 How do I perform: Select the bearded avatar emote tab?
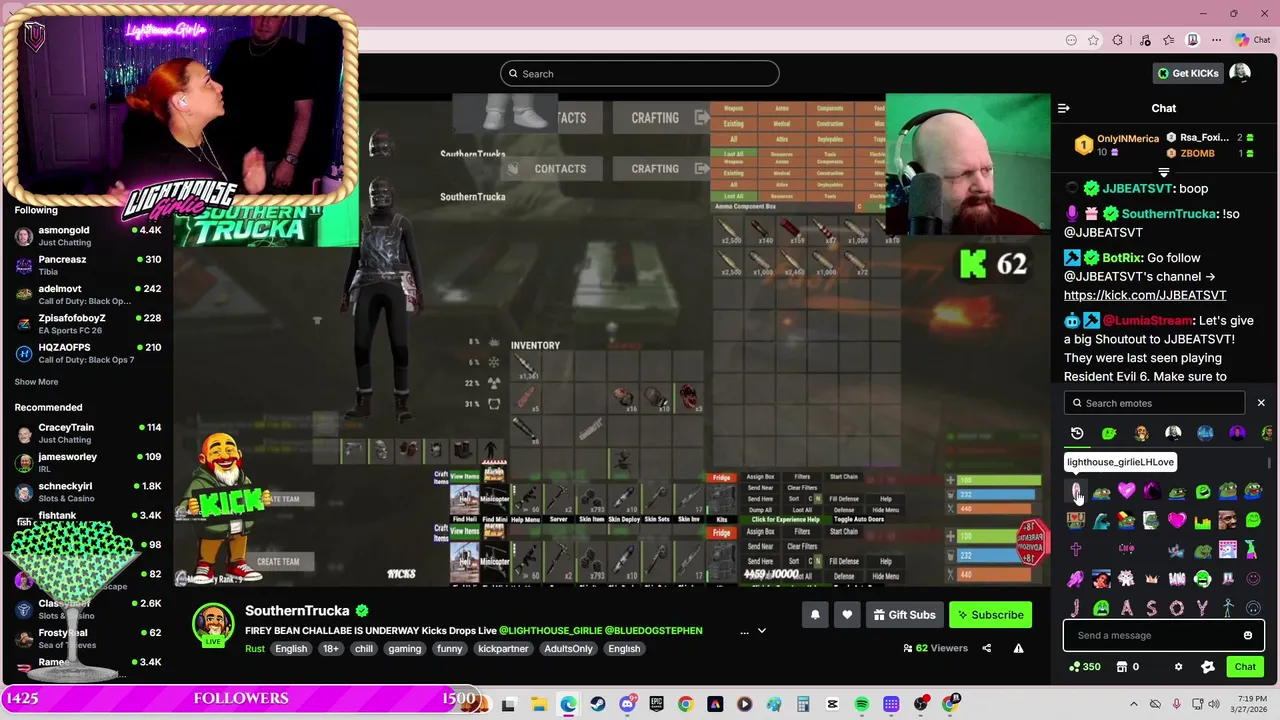pos(1141,433)
